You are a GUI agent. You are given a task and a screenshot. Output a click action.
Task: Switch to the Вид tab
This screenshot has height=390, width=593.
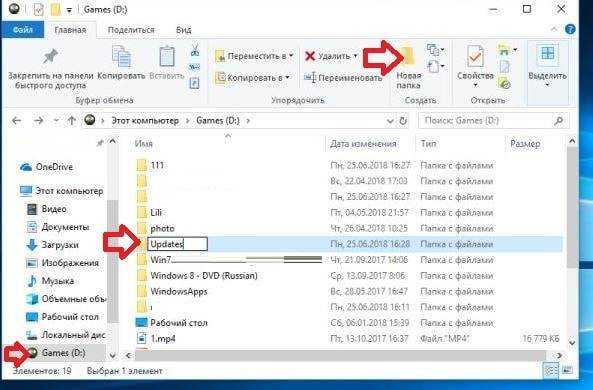point(184,30)
